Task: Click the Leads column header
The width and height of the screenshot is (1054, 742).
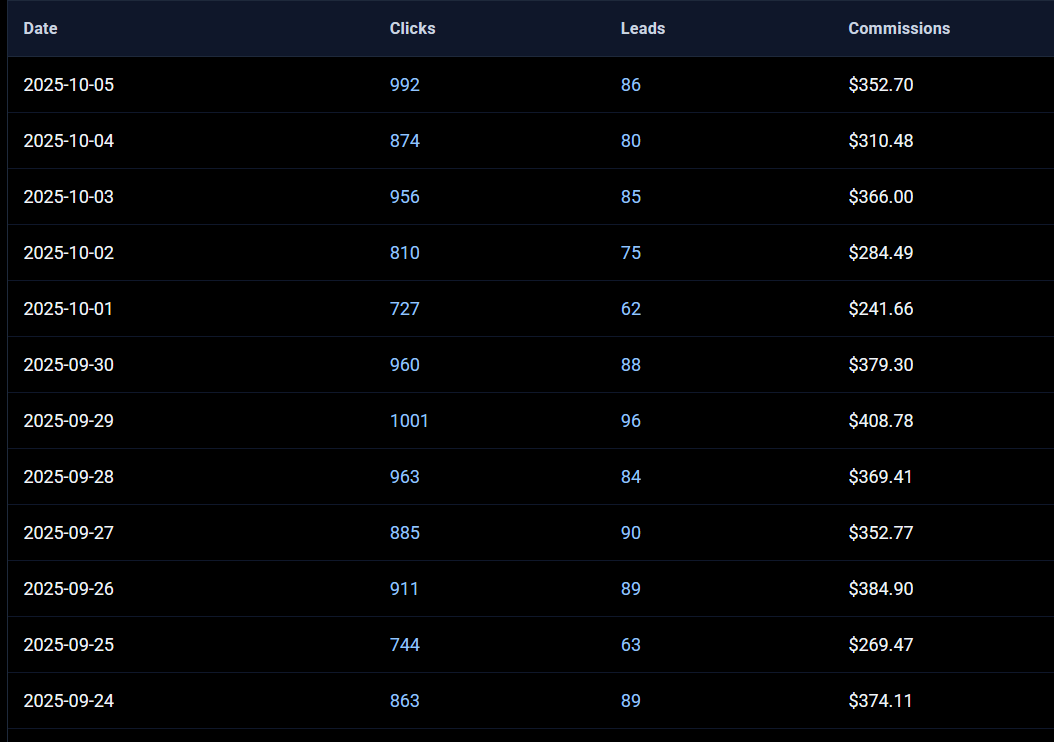Action: (642, 28)
